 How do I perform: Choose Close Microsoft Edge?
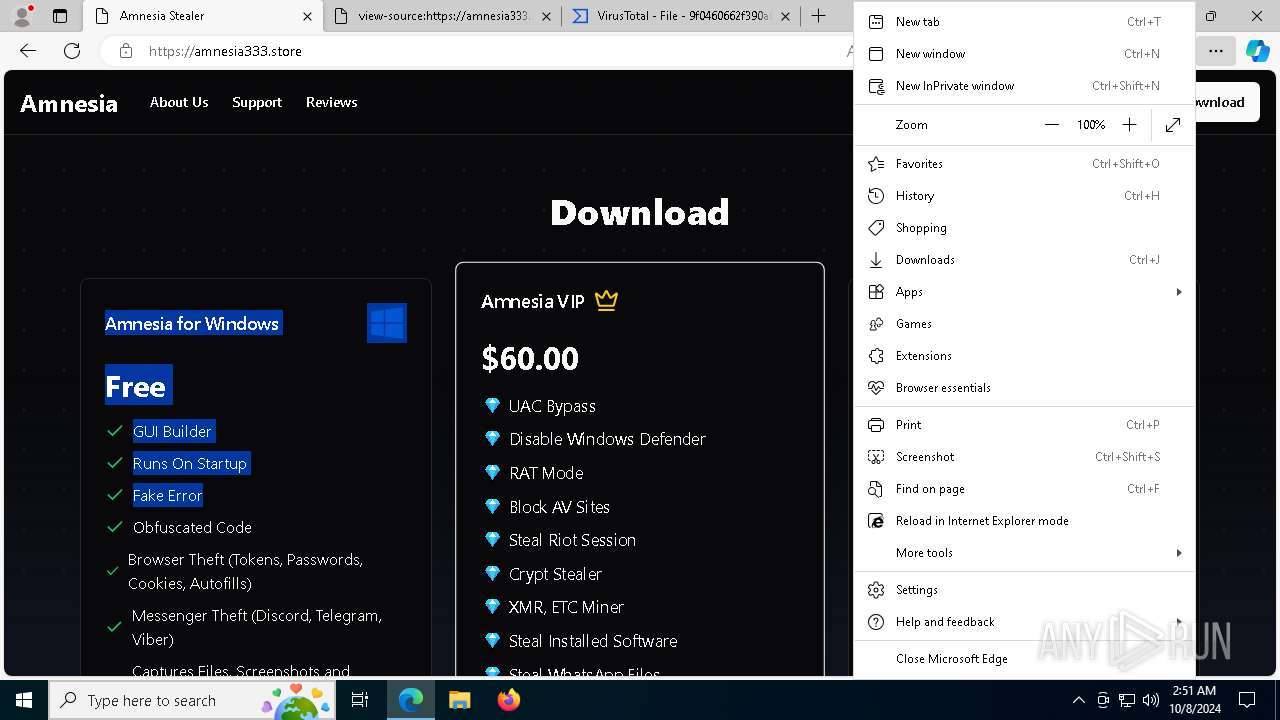pyautogui.click(x=1024, y=659)
